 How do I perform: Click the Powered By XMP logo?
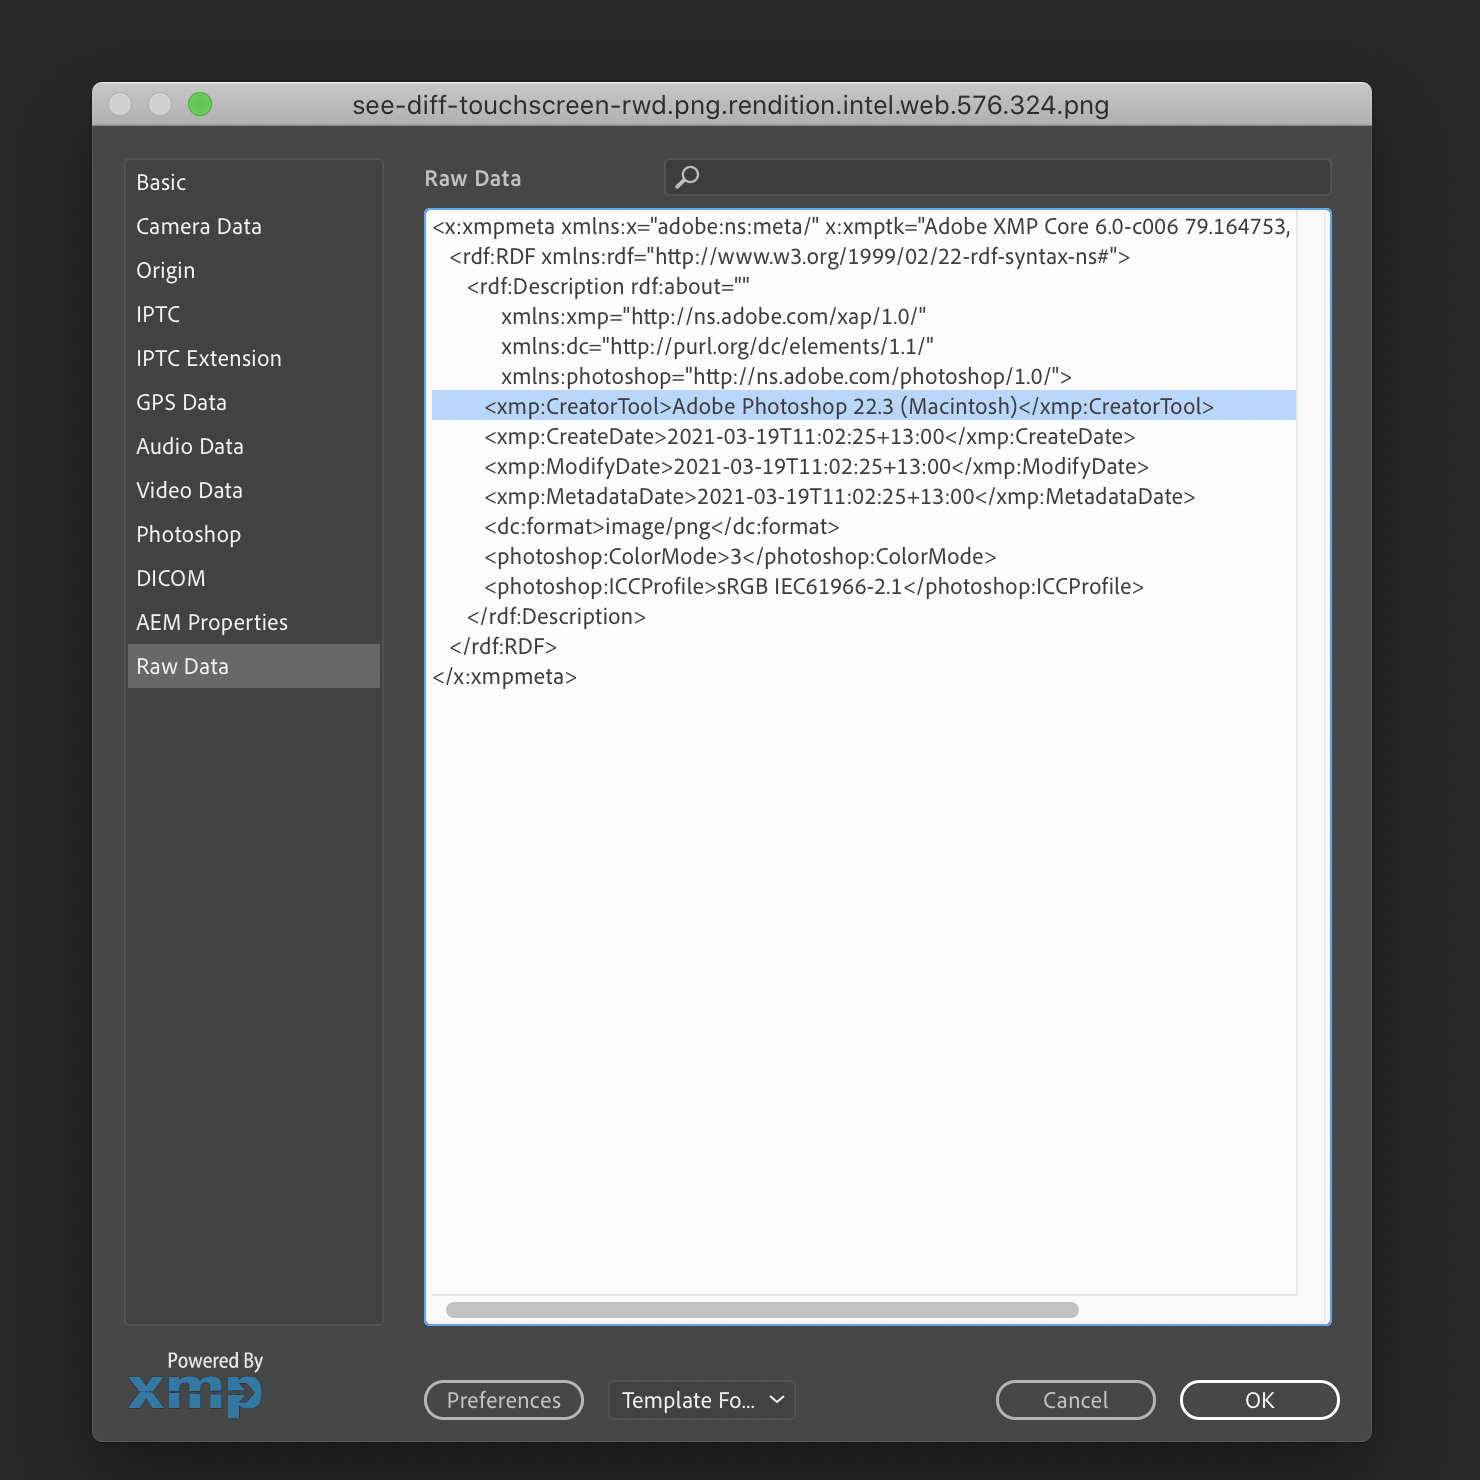[x=197, y=1383]
